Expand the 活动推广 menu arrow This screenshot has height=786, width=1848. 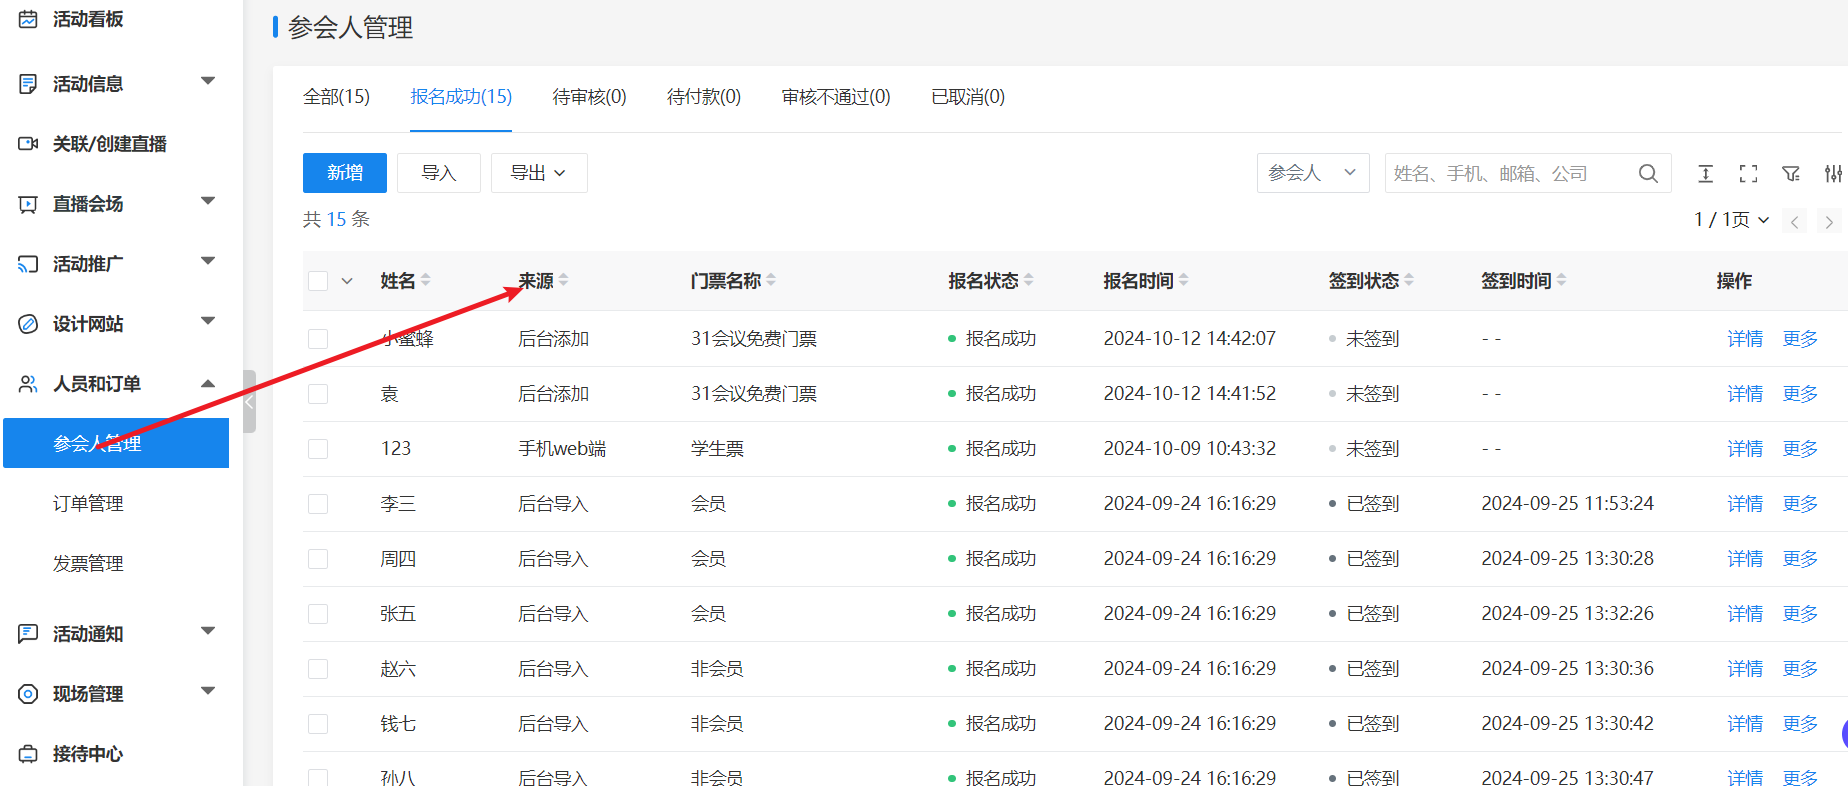click(x=208, y=261)
